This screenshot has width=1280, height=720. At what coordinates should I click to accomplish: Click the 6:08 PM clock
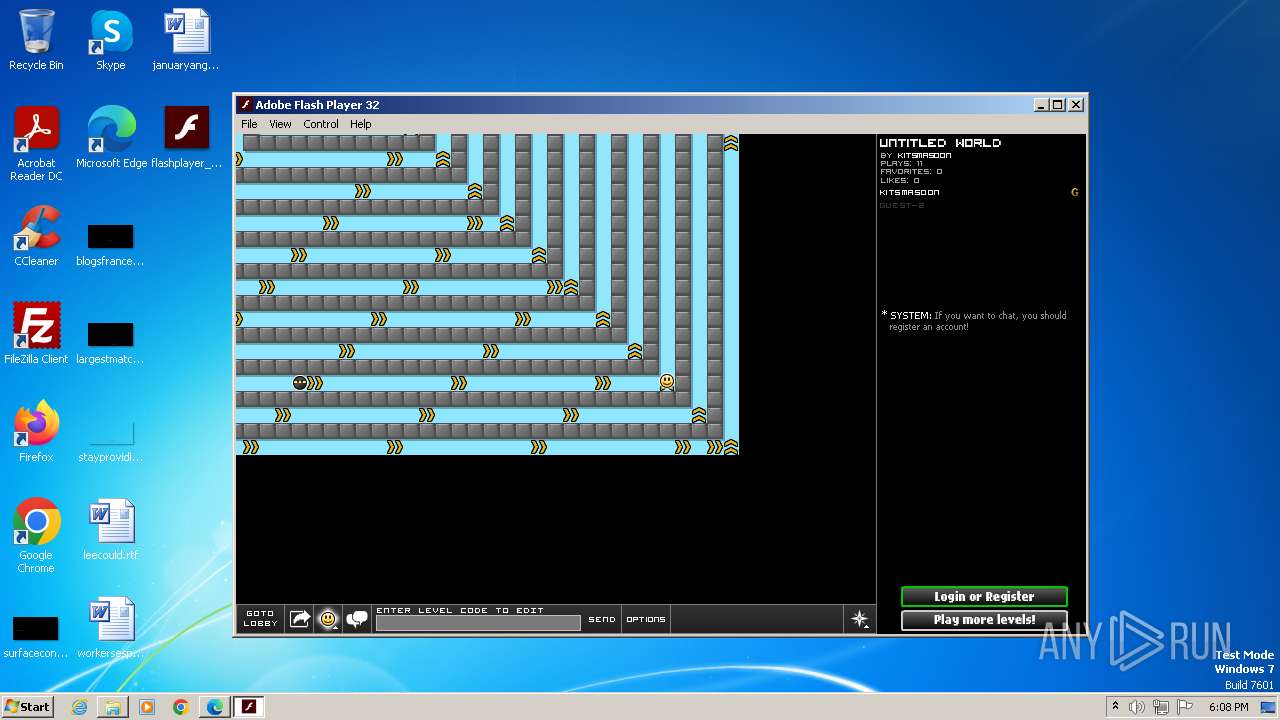tap(1228, 707)
